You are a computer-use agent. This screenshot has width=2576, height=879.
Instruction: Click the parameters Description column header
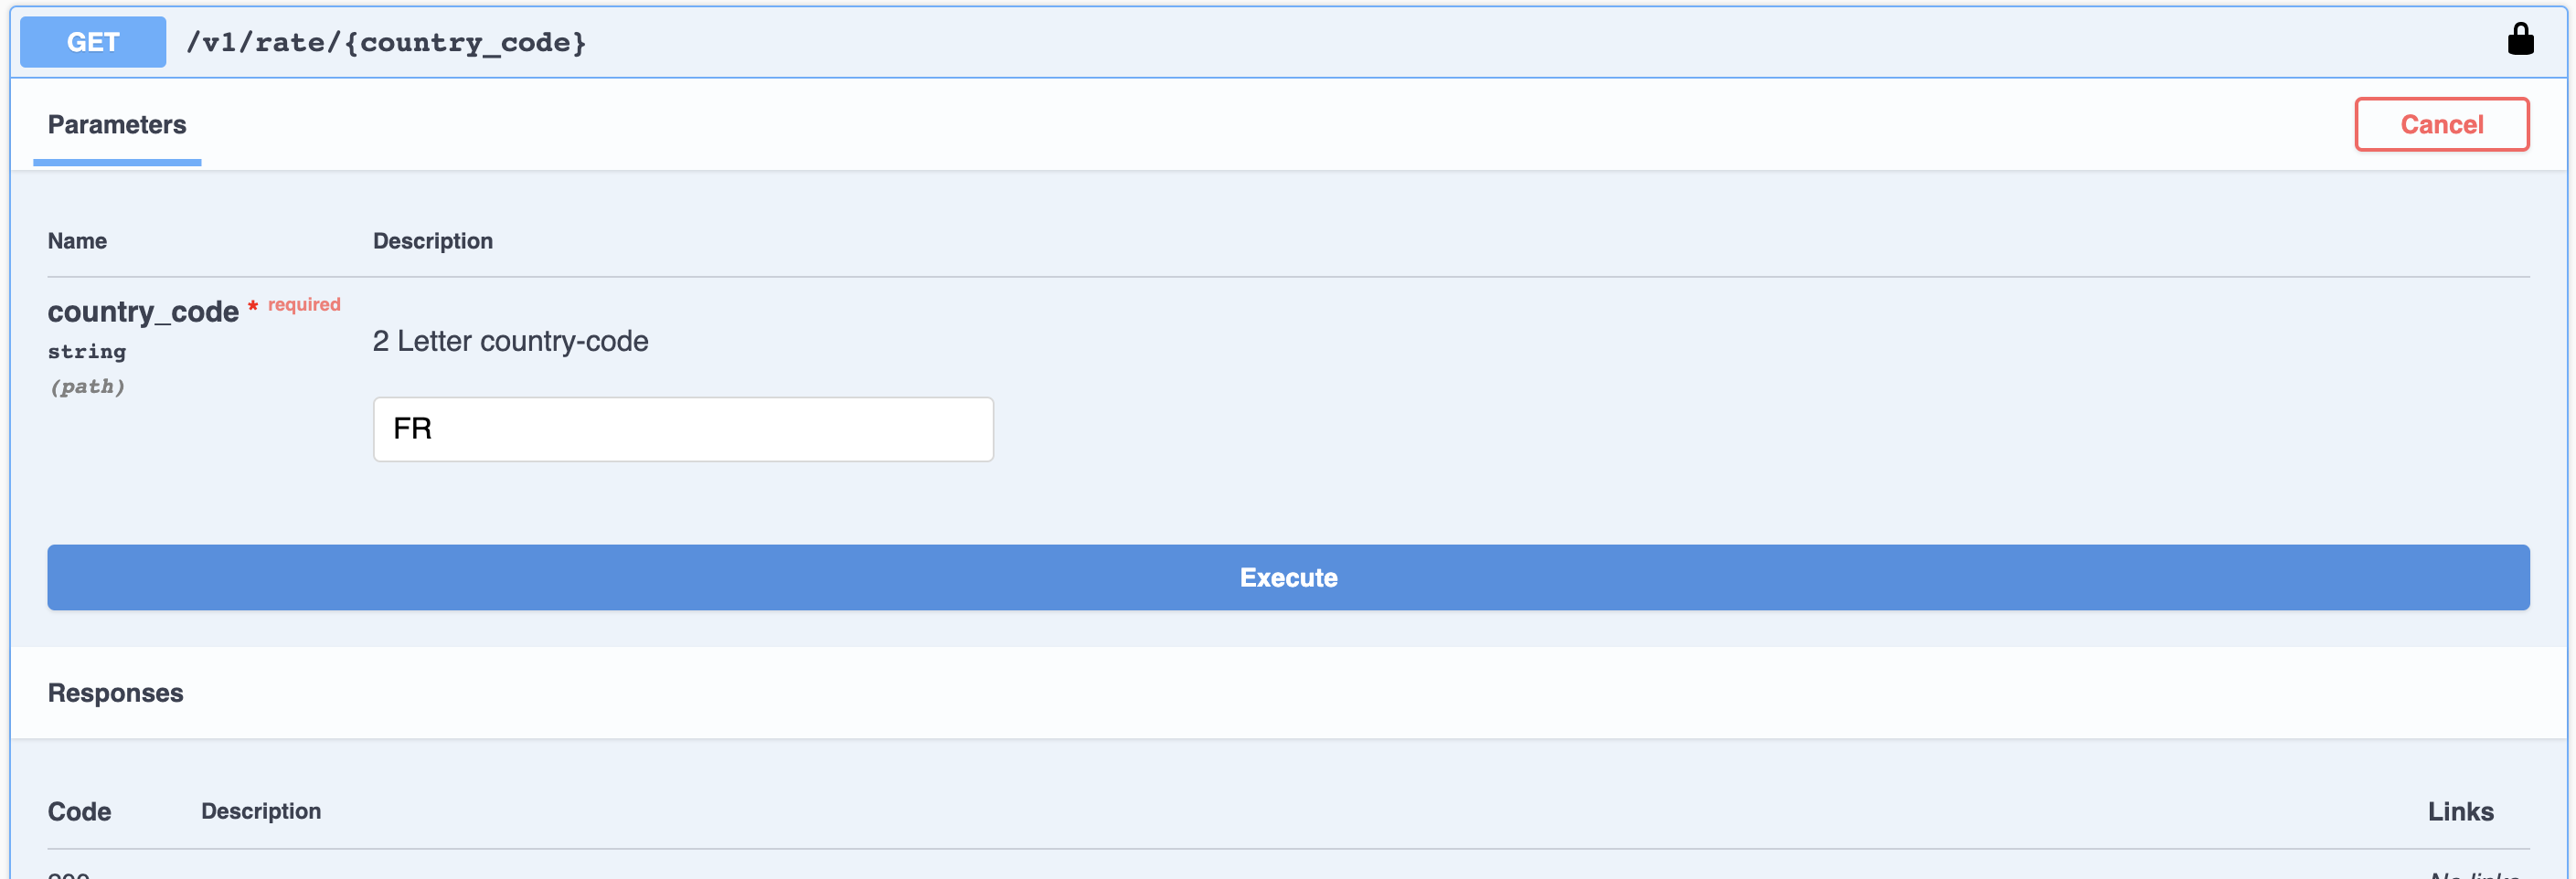(x=433, y=241)
